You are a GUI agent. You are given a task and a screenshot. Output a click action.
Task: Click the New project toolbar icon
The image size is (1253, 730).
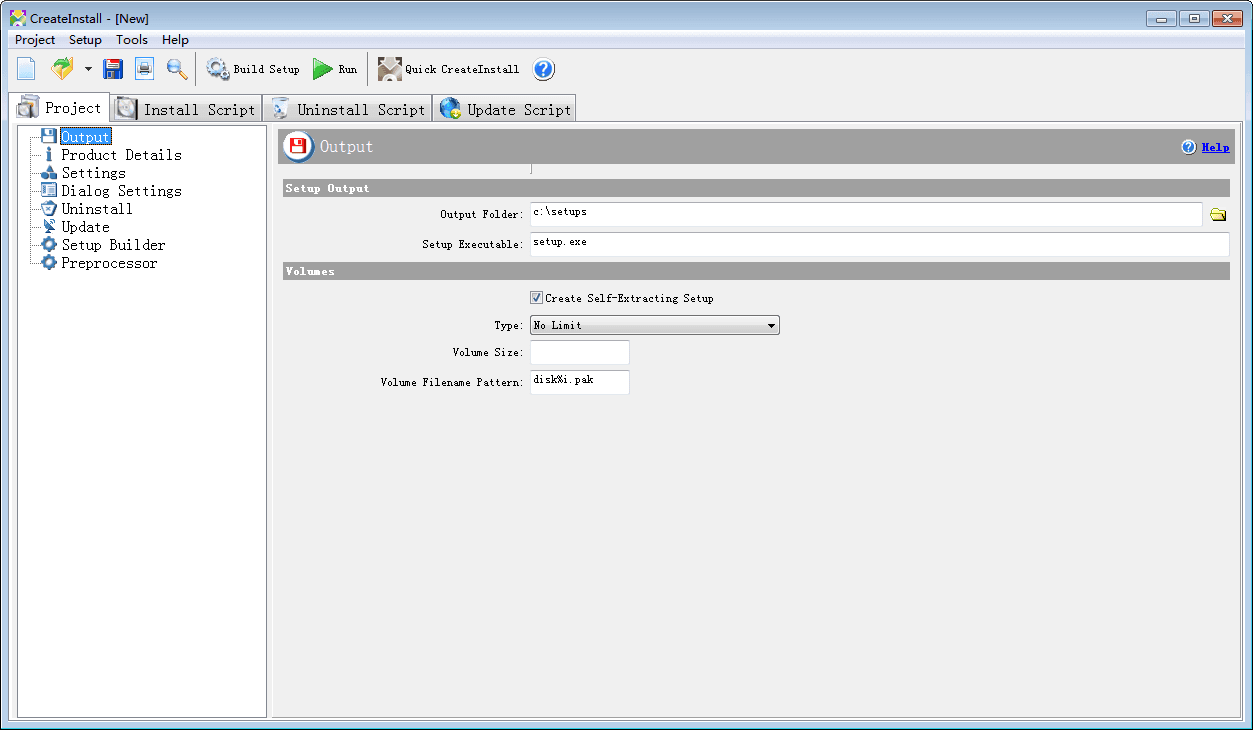point(26,69)
